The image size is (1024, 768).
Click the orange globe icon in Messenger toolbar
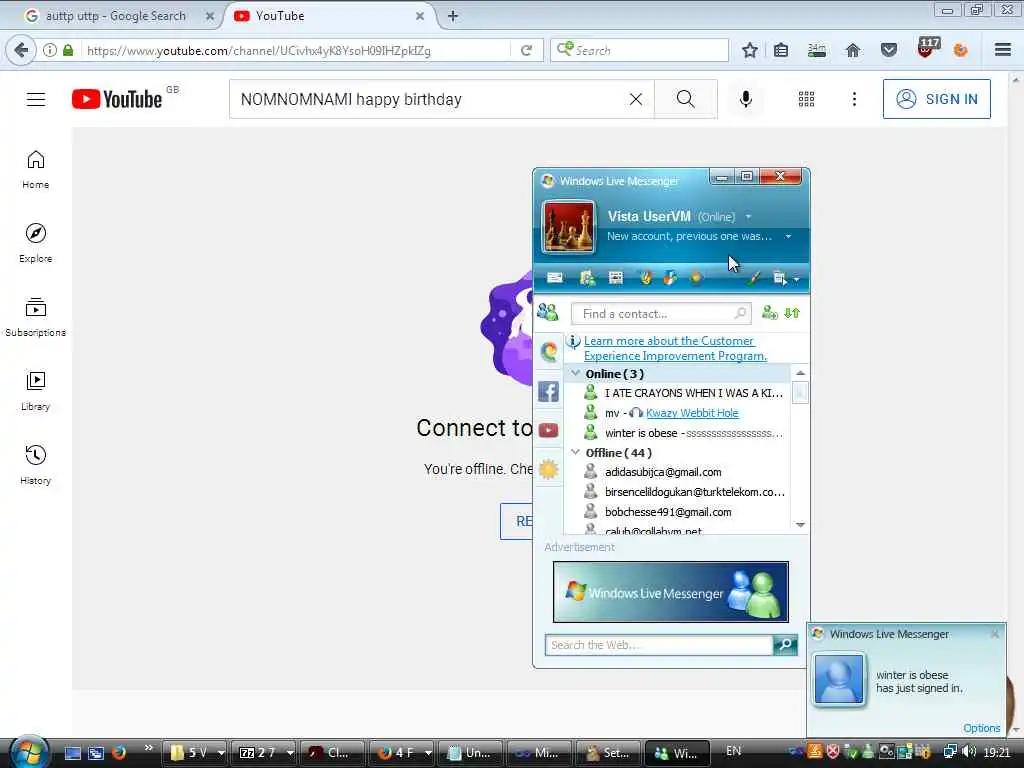tap(696, 278)
